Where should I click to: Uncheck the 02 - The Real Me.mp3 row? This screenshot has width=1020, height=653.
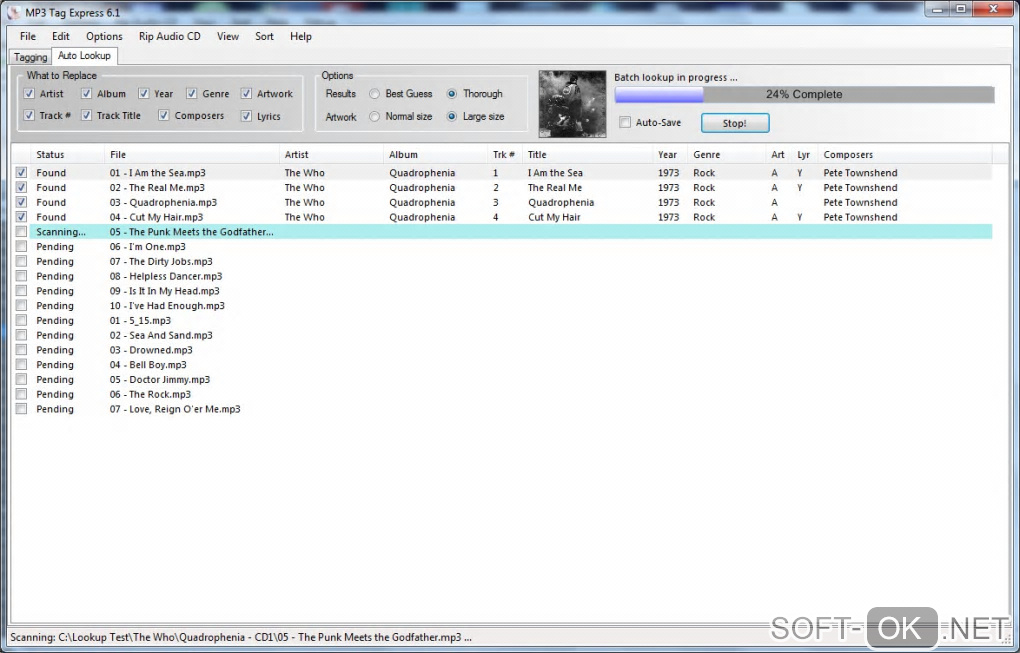(x=21, y=187)
